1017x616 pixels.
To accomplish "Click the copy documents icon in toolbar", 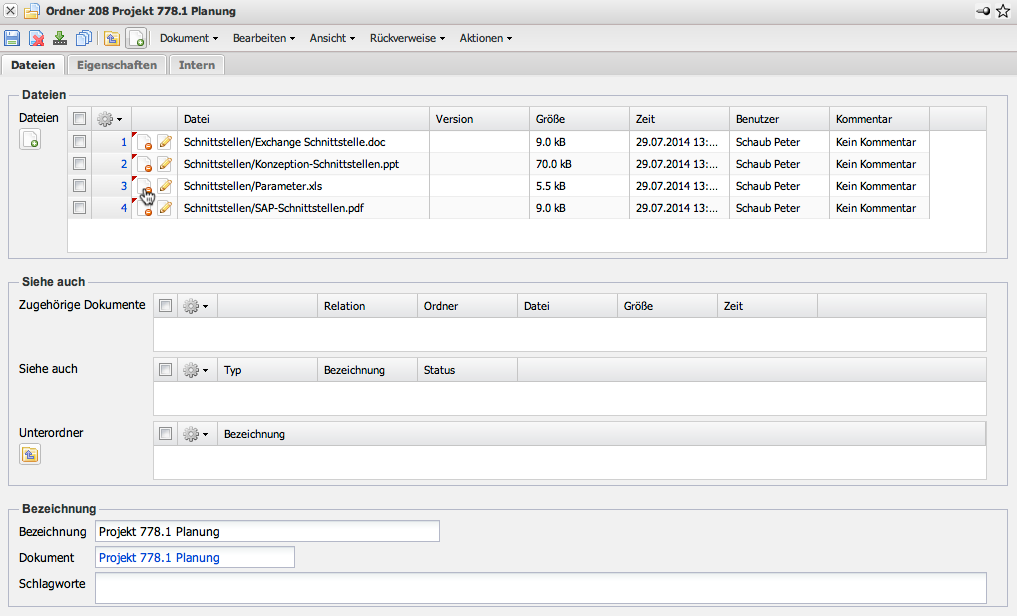I will 84,38.
